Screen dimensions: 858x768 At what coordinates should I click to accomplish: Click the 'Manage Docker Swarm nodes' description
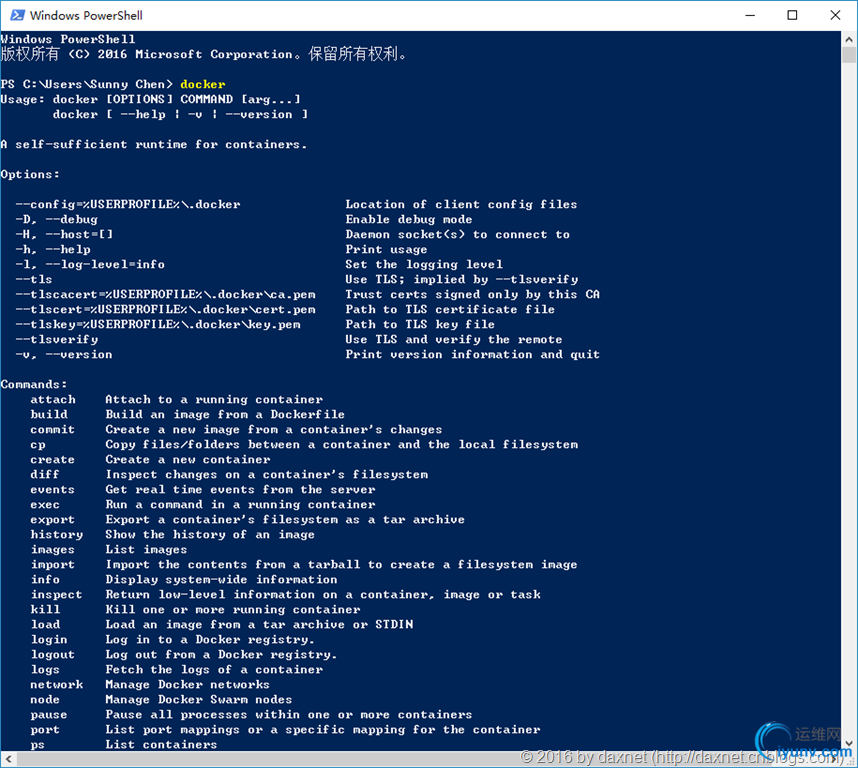(199, 700)
